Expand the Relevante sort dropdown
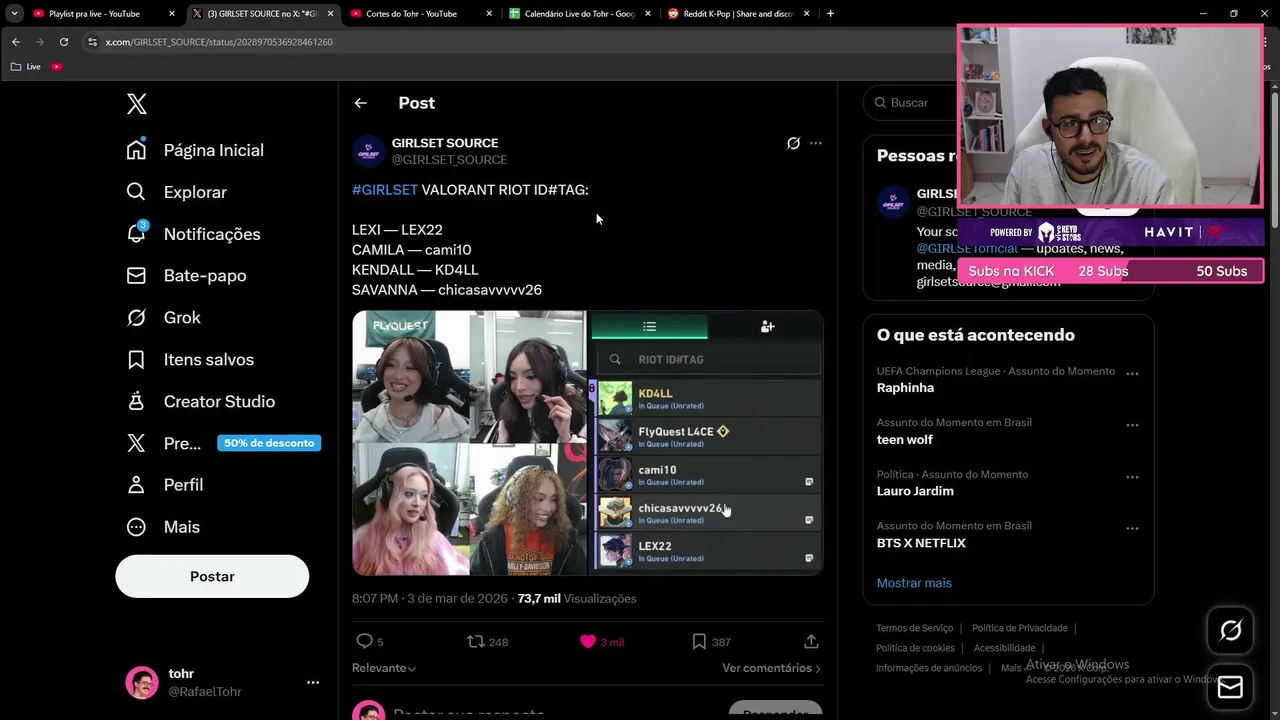The height and width of the screenshot is (720, 1280). pyautogui.click(x=384, y=668)
